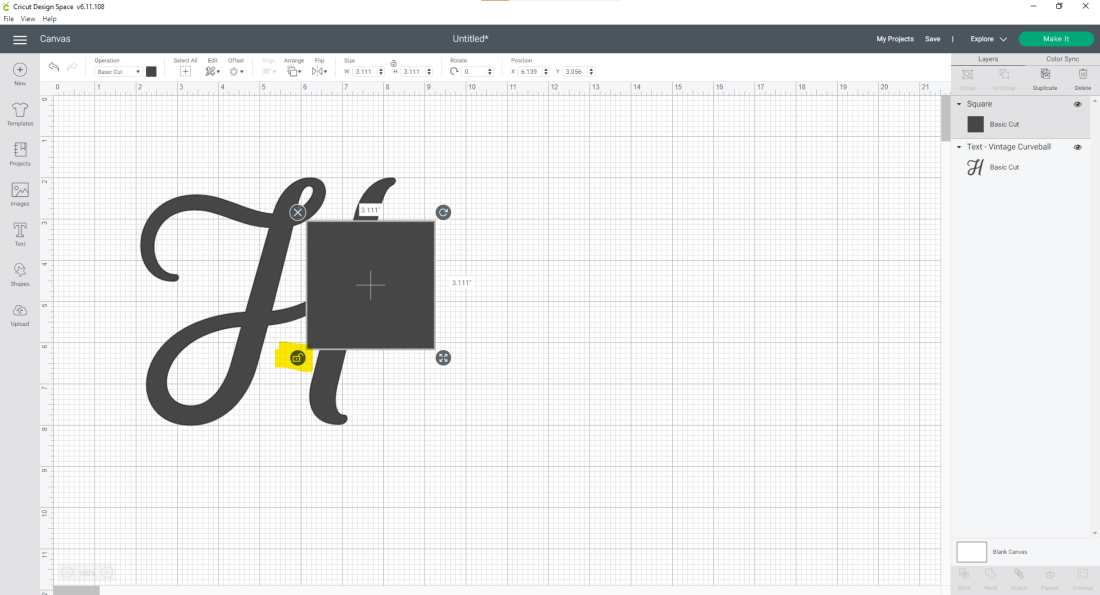Duplicate the selected layer
The image size is (1100, 595).
1045,78
